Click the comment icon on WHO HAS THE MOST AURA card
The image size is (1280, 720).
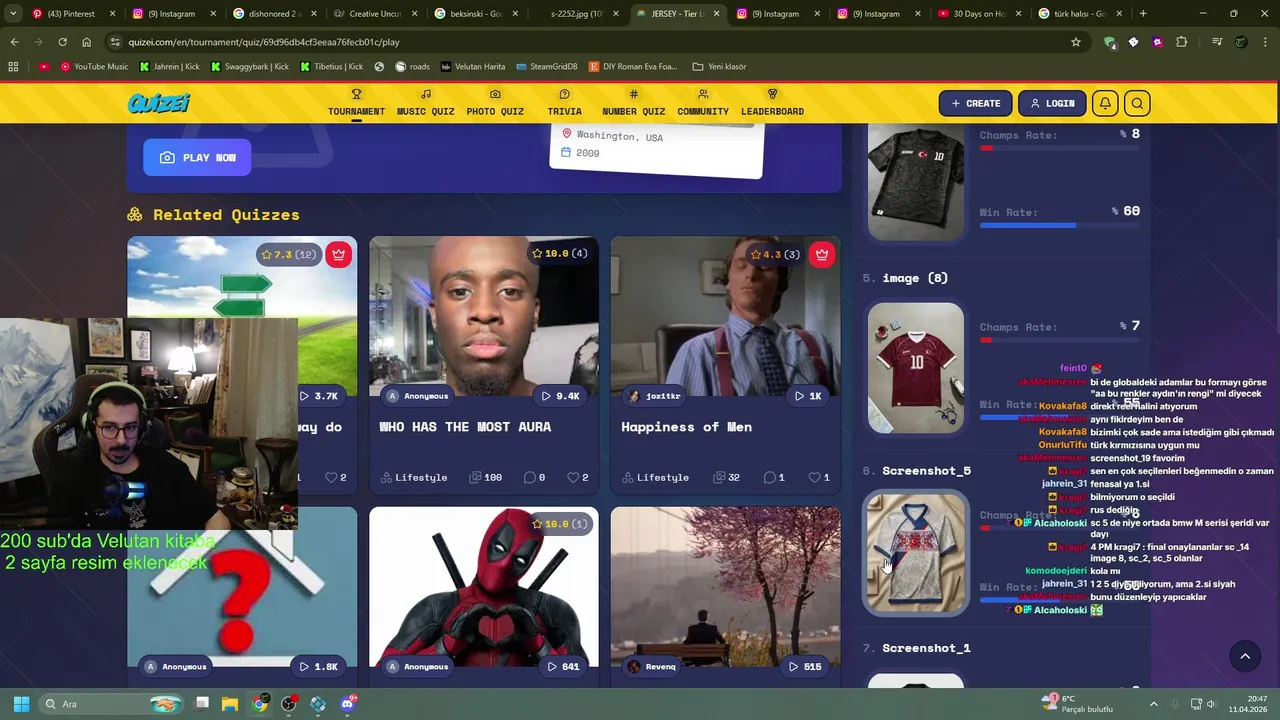(x=530, y=477)
